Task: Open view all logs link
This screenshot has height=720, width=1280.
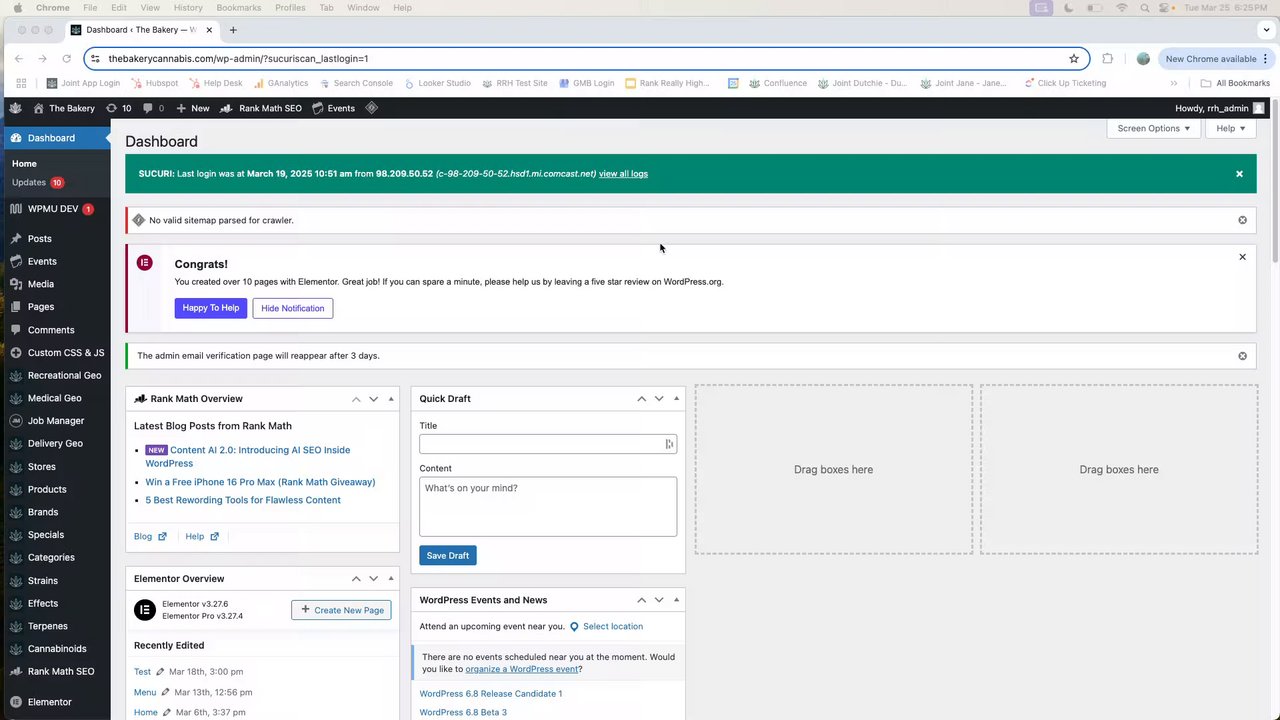Action: (x=623, y=174)
